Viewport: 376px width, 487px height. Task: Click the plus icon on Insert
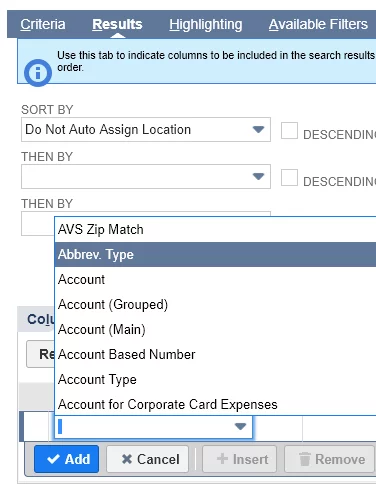click(222, 459)
